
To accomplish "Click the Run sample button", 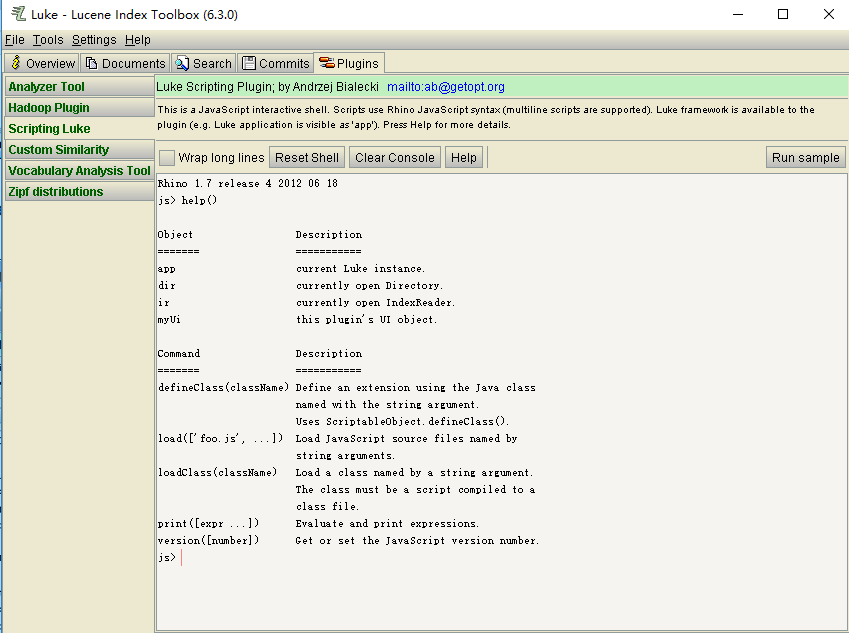I will point(806,158).
